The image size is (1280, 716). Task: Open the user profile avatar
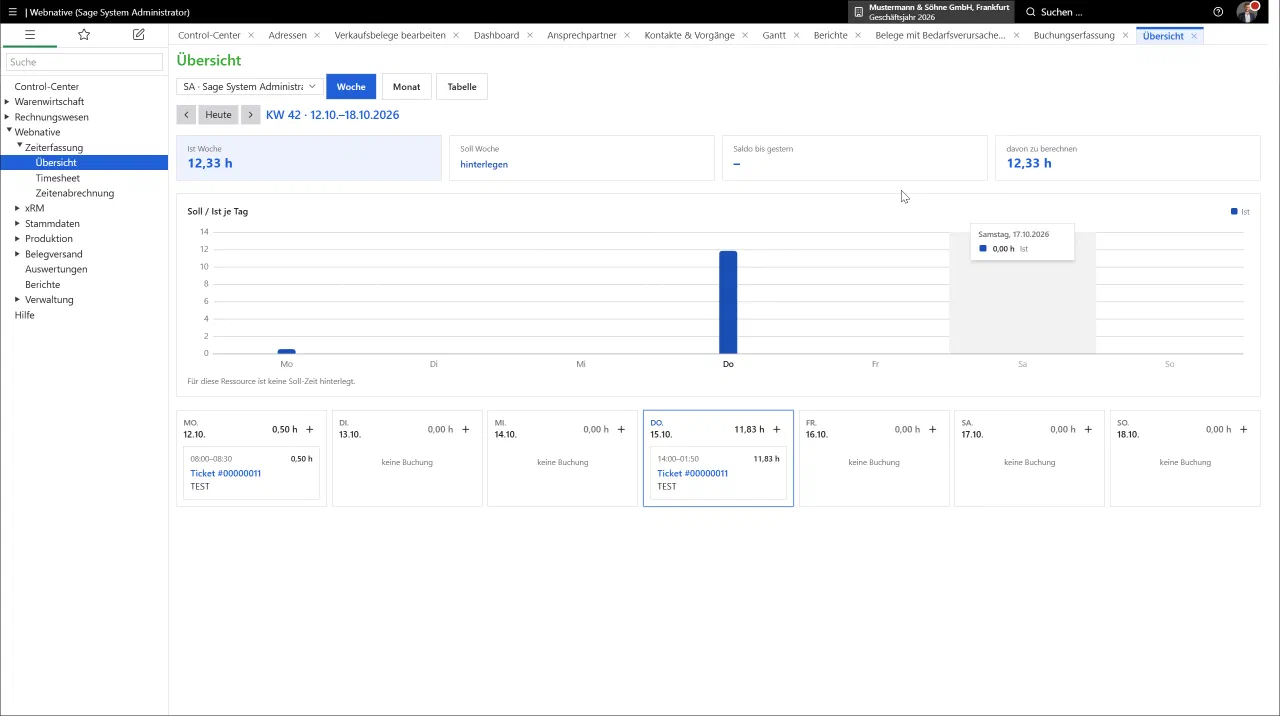(x=1248, y=12)
